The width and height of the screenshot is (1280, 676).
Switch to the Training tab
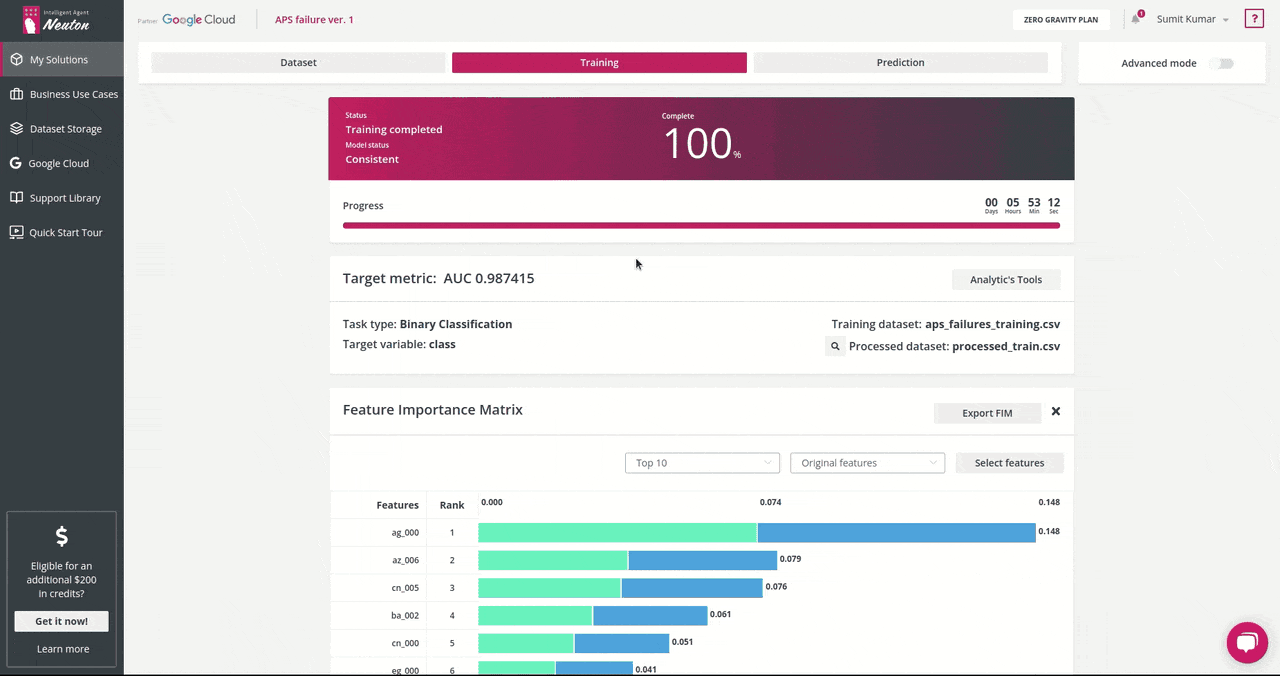pyautogui.click(x=599, y=62)
